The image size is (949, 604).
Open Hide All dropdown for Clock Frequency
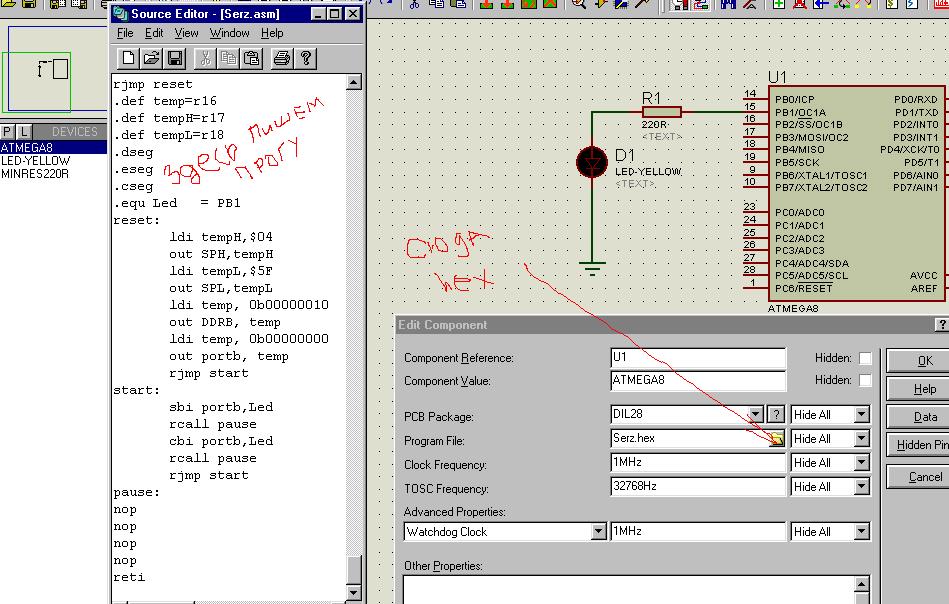coord(861,463)
